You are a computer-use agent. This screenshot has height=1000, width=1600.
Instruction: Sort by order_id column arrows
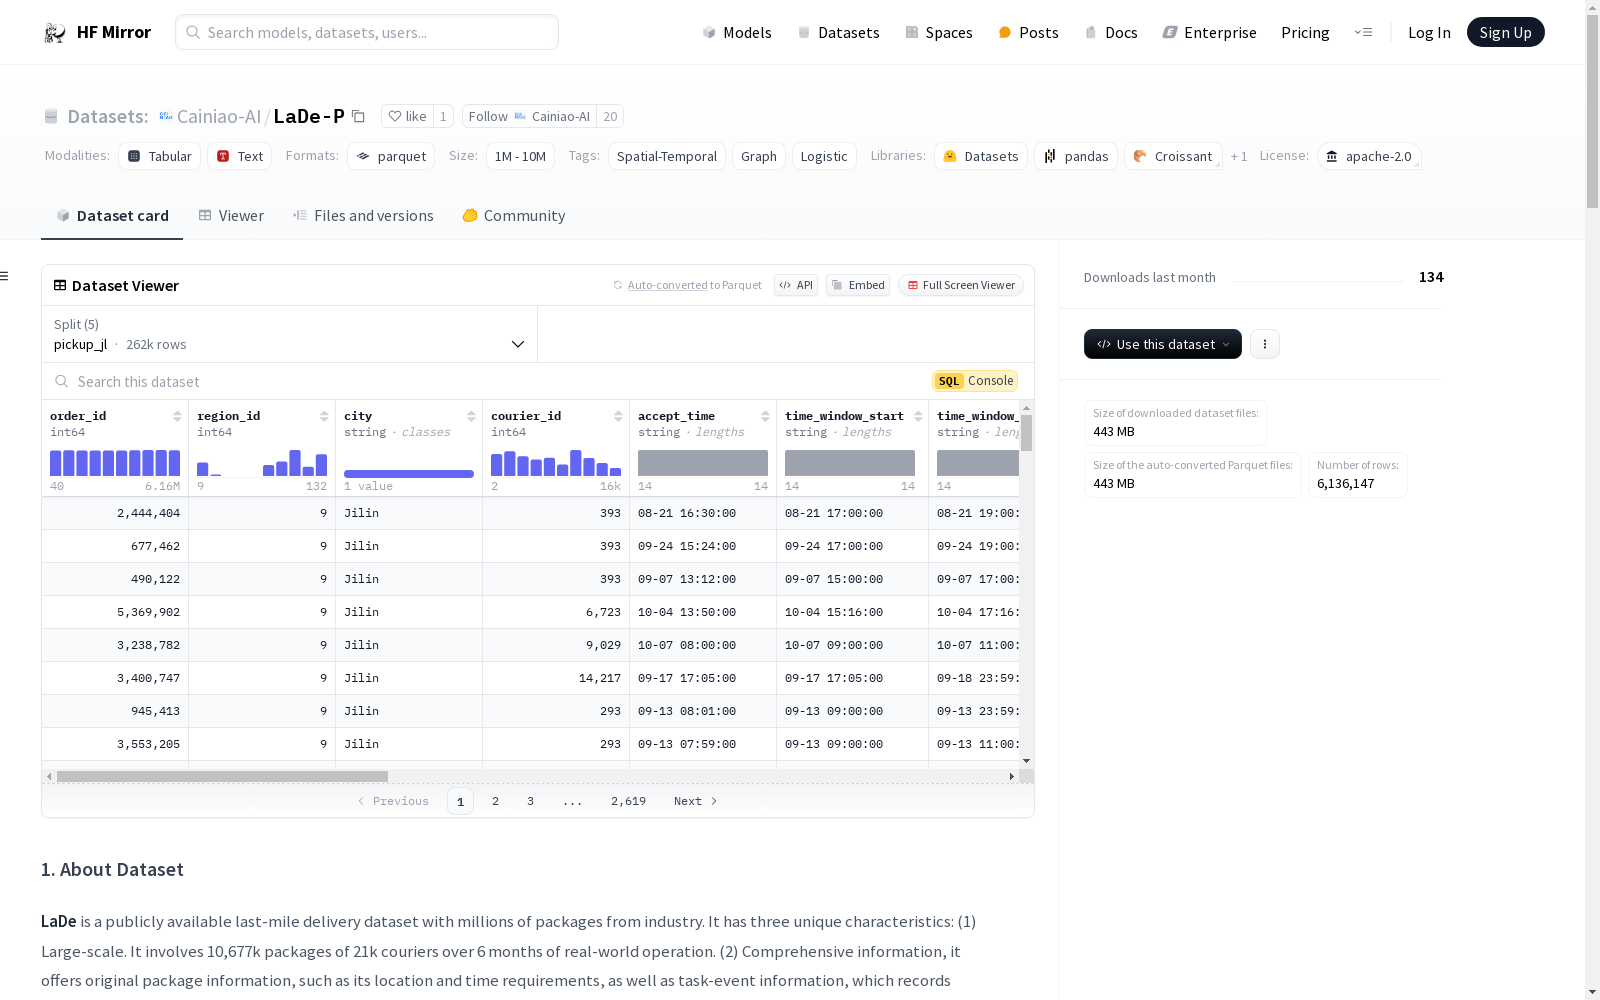[177, 416]
